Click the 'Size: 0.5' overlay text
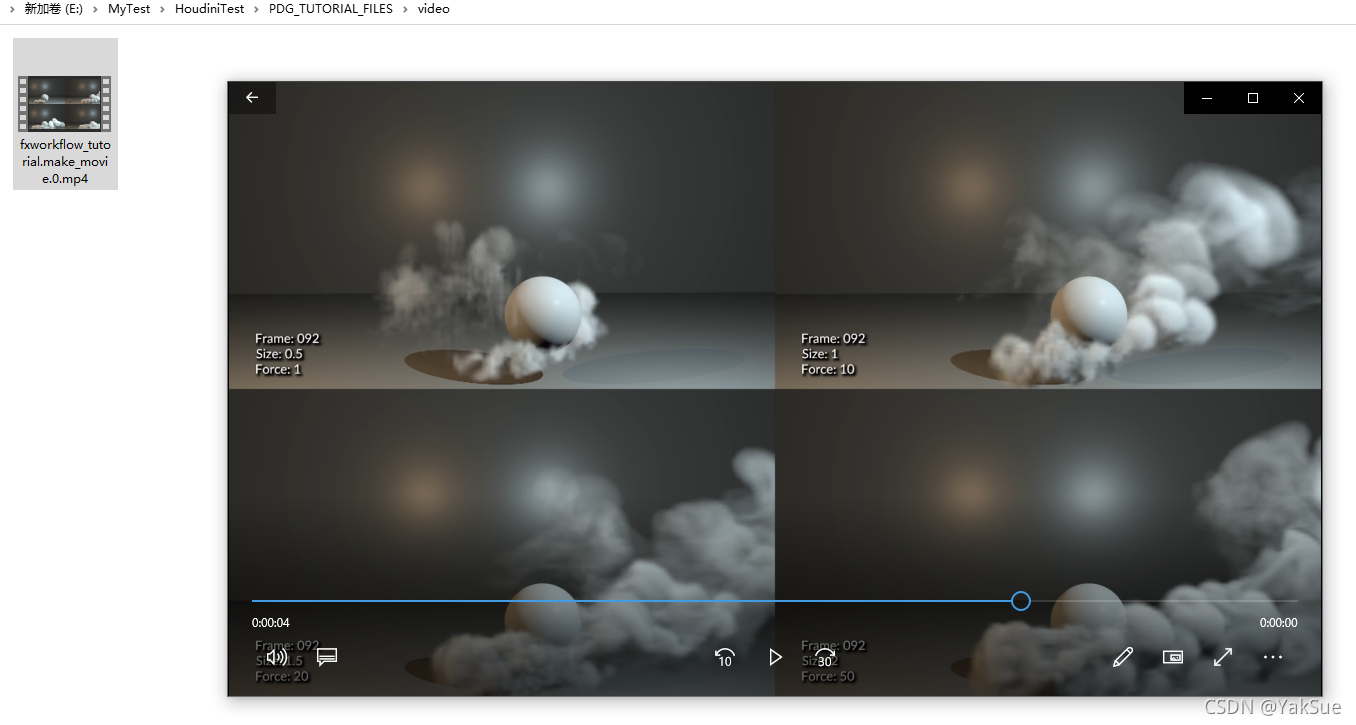The image size is (1356, 725). 279,354
